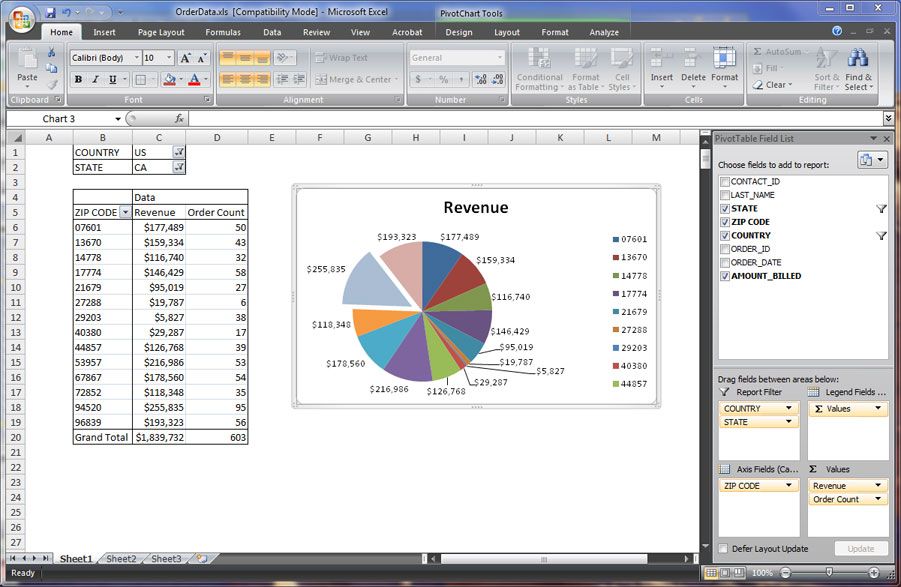Open the STATE filter dropdown in cell C2
The height and width of the screenshot is (587, 901).
click(179, 167)
